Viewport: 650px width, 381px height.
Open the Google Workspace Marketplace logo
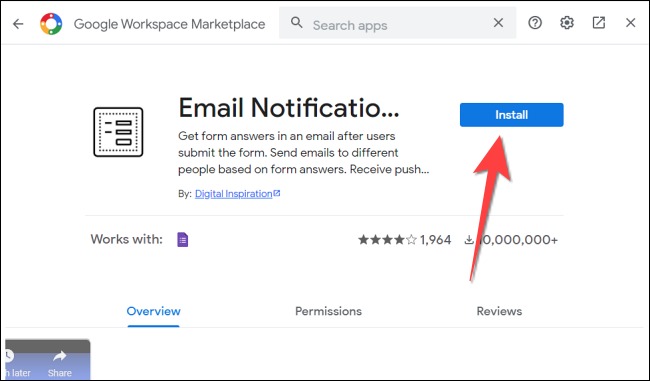pyautogui.click(x=51, y=24)
